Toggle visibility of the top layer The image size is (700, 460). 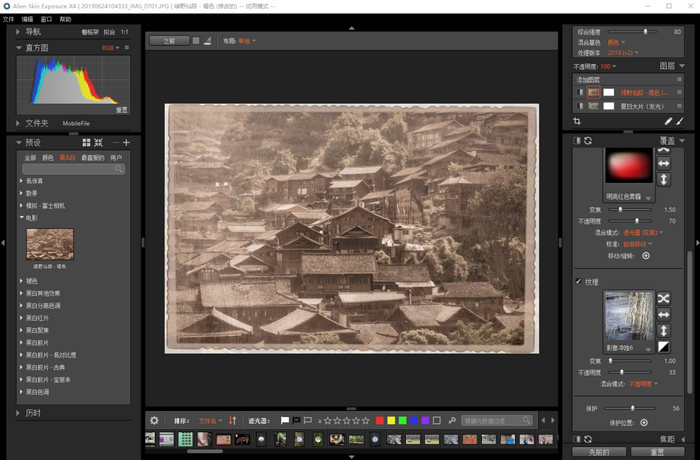point(578,92)
